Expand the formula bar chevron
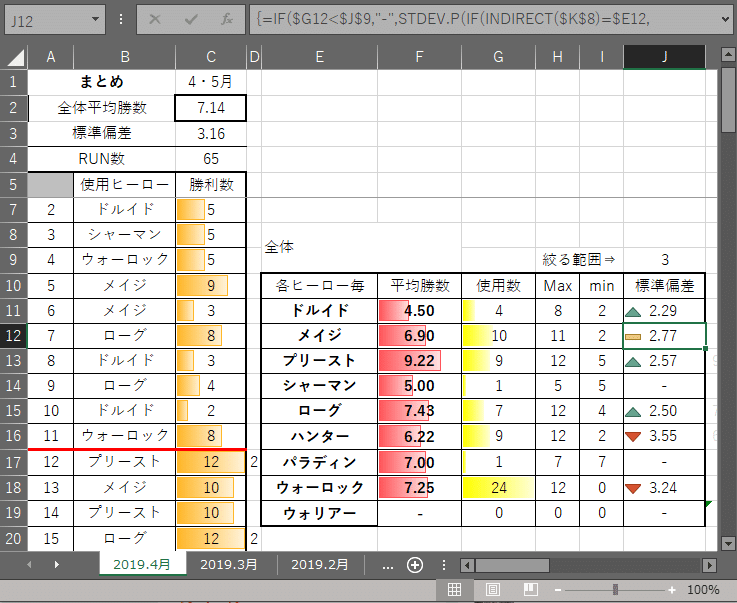This screenshot has width=737, height=603. pyautogui.click(x=724, y=19)
